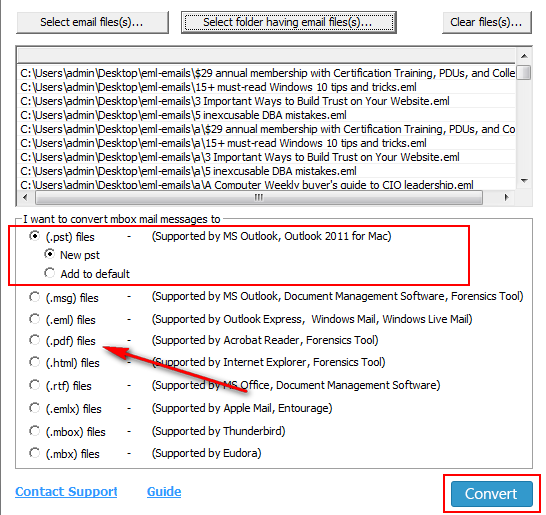The height and width of the screenshot is (515, 546).
Task: Open the Contact Support link
Action: click(66, 492)
